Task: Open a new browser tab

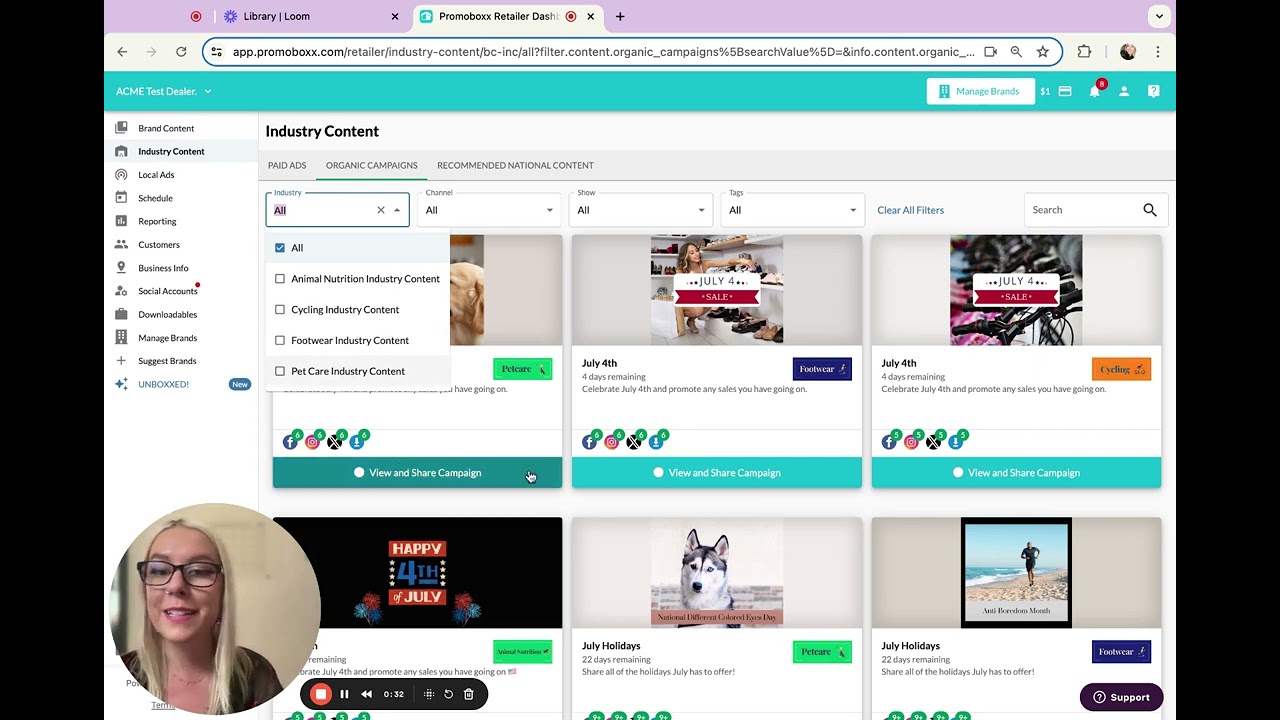Action: point(620,16)
